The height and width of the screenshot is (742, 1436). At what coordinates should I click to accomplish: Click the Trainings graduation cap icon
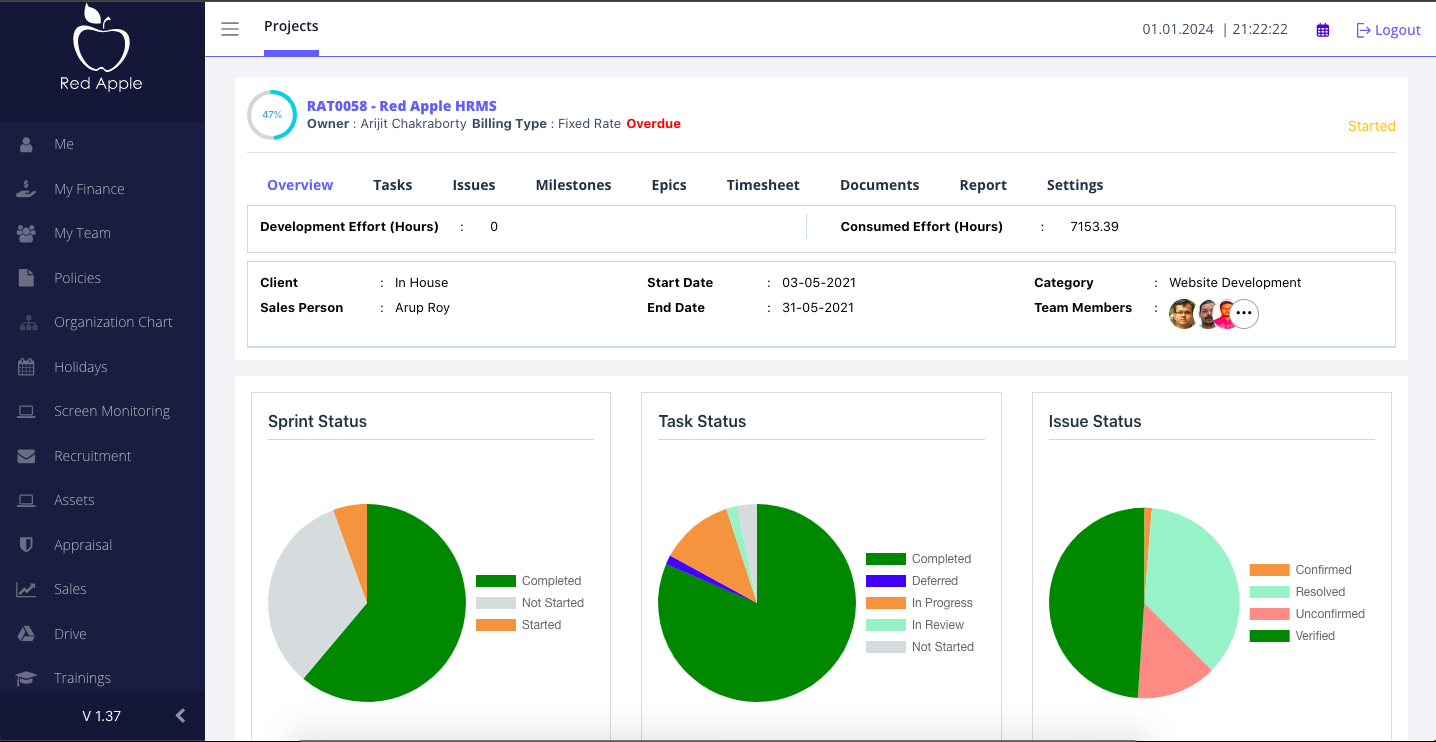[x=27, y=678]
